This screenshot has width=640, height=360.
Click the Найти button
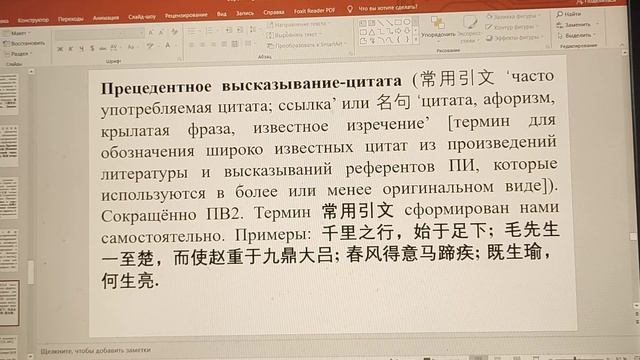569,14
